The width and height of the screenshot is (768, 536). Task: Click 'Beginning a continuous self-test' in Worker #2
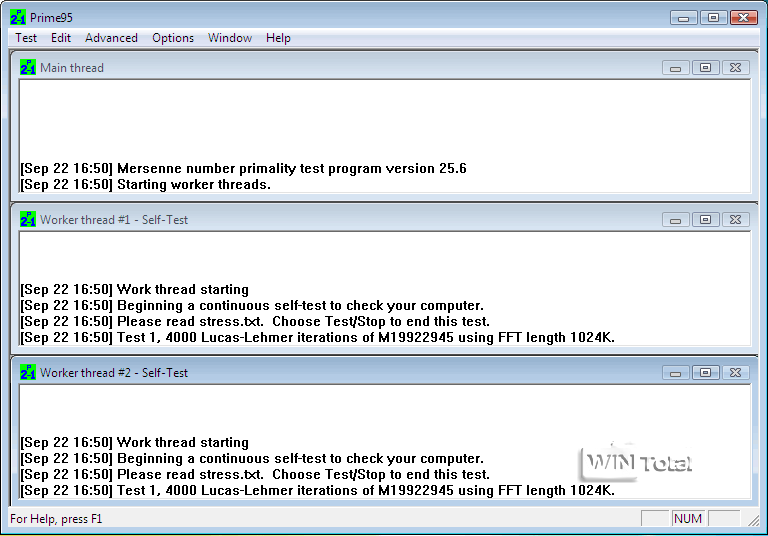pos(252,459)
